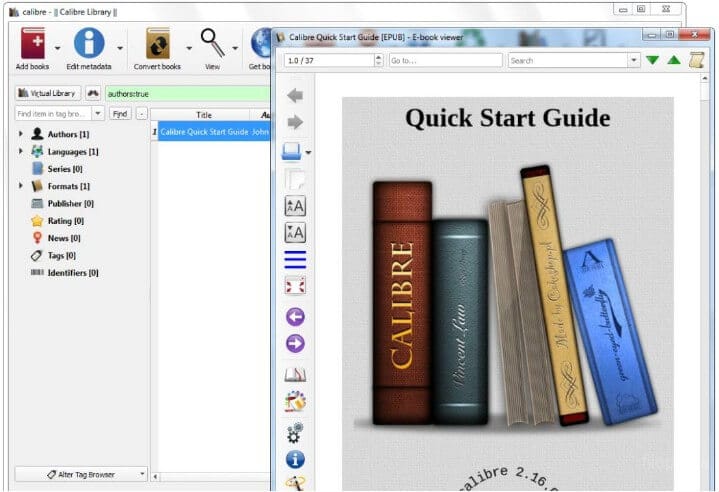Click the Edit metadata icon

pyautogui.click(x=89, y=43)
